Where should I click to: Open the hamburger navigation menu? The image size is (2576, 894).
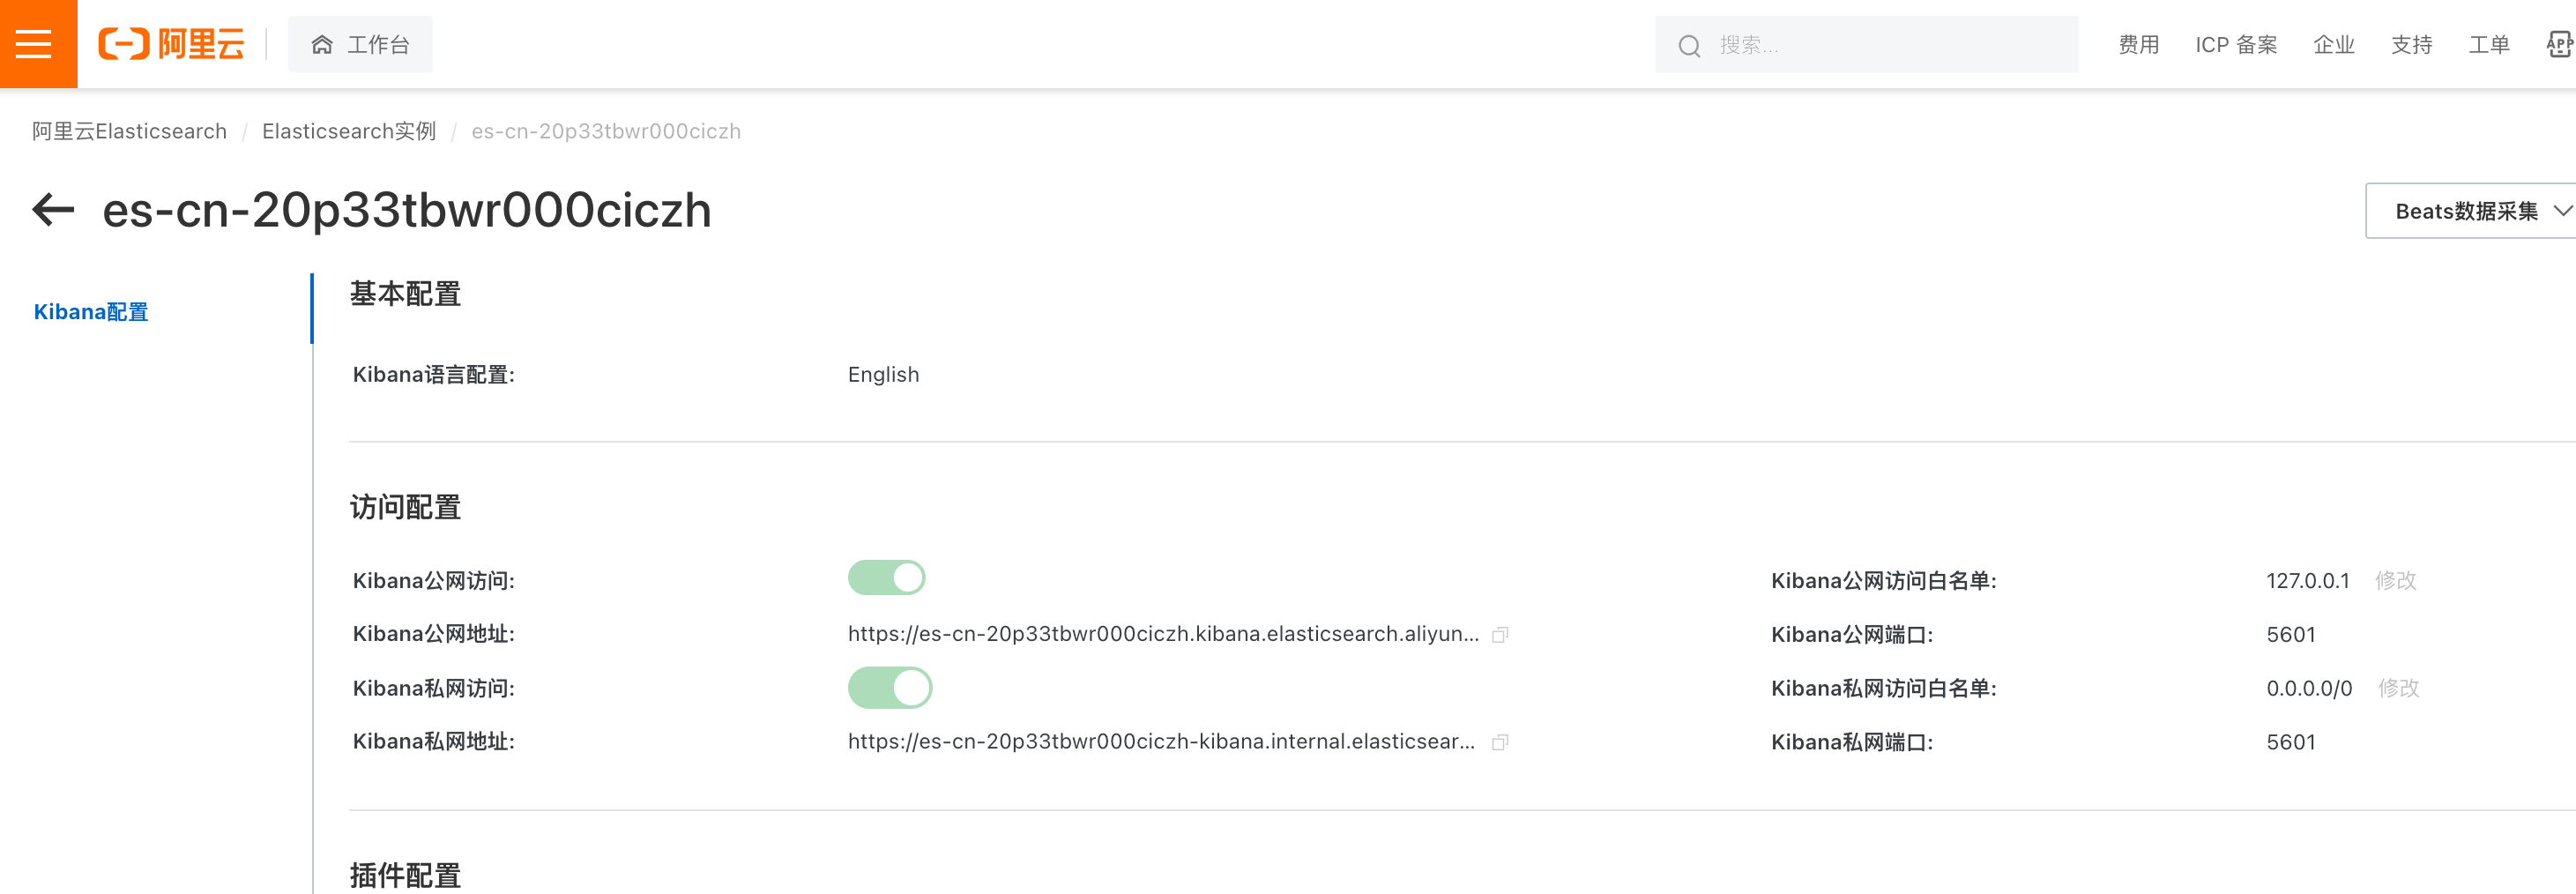click(34, 44)
